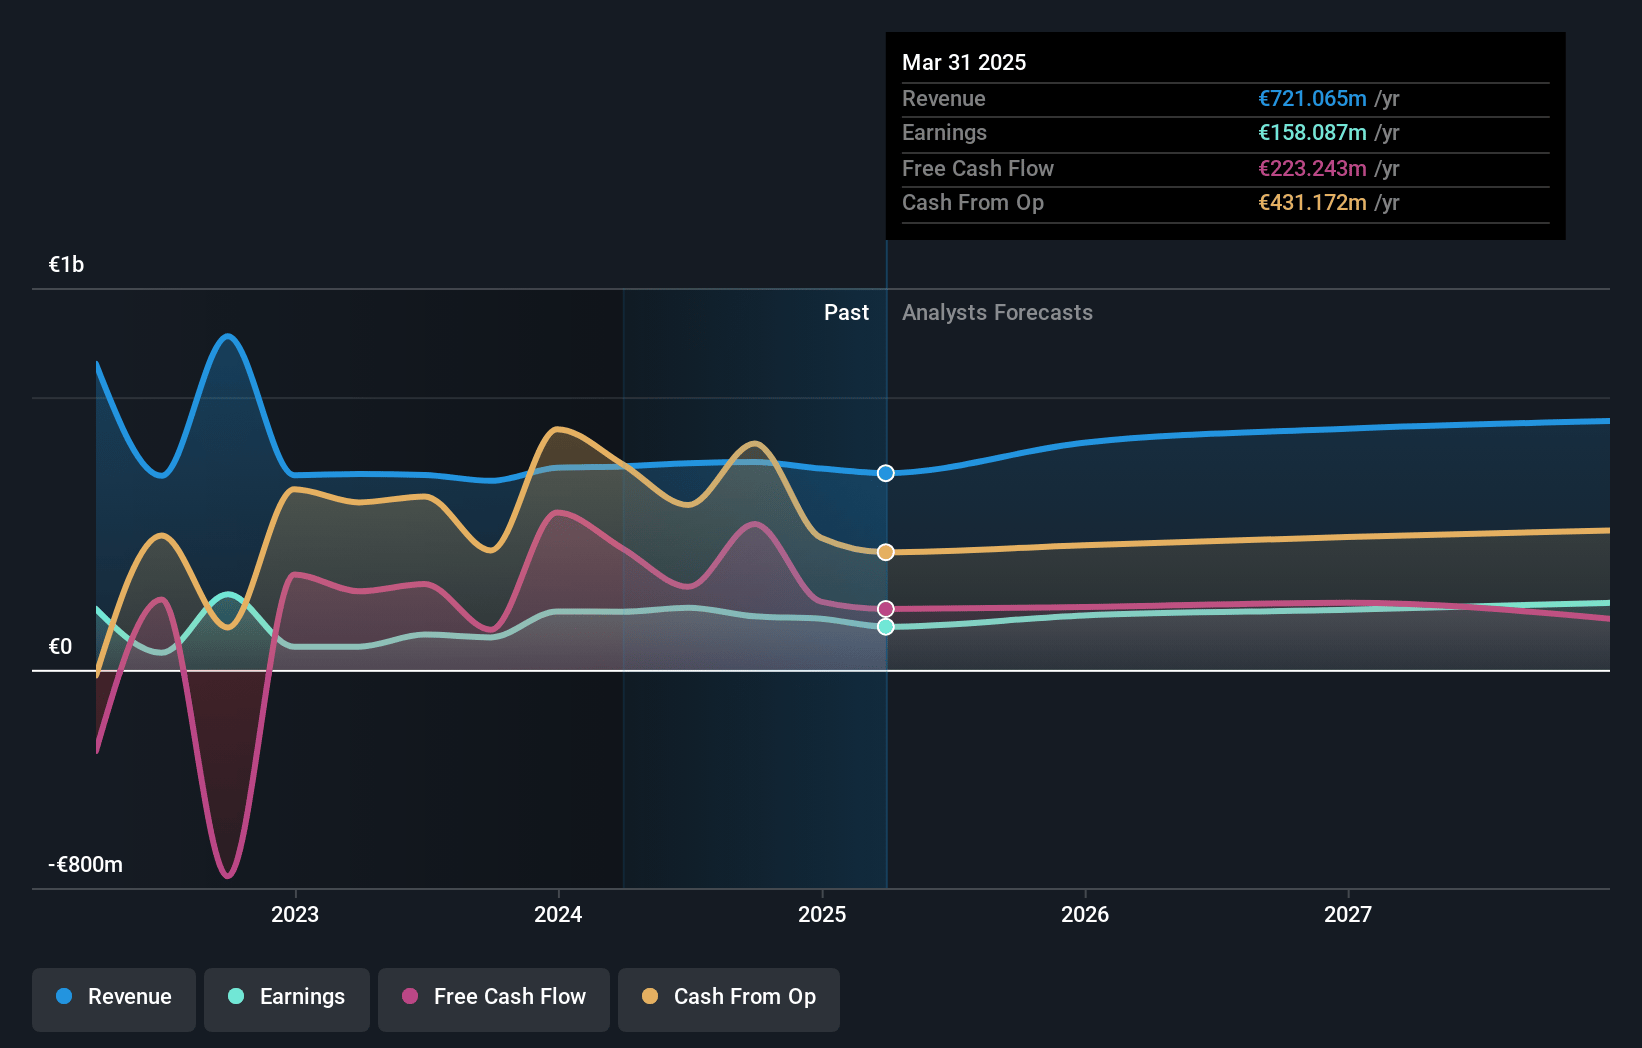Click the Earnings data point marker on chart
The image size is (1642, 1048).
pyautogui.click(x=886, y=627)
